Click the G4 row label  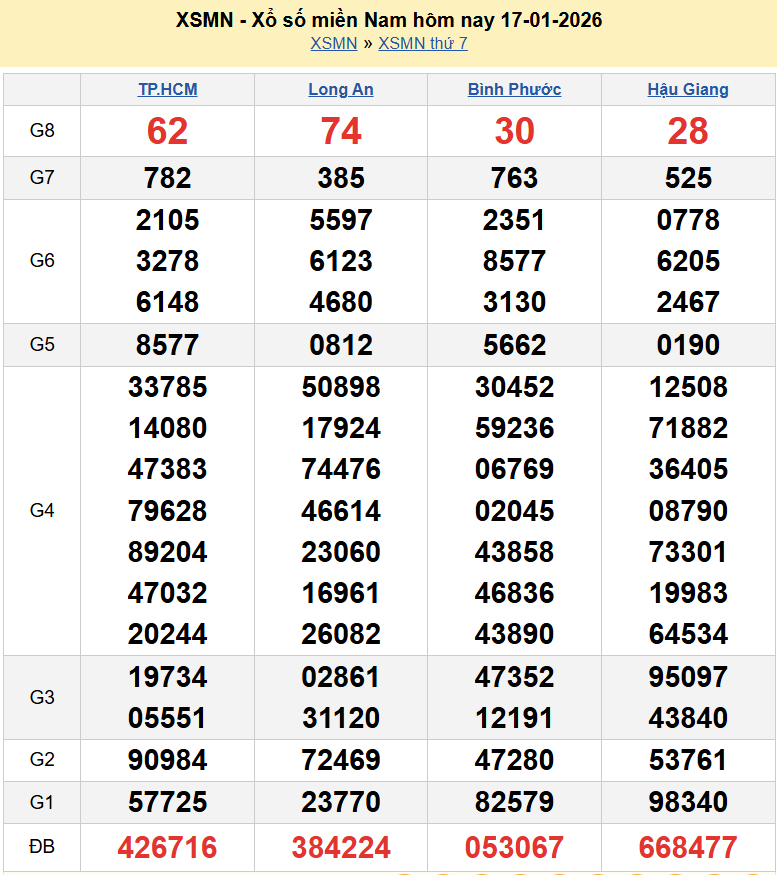pos(42,511)
